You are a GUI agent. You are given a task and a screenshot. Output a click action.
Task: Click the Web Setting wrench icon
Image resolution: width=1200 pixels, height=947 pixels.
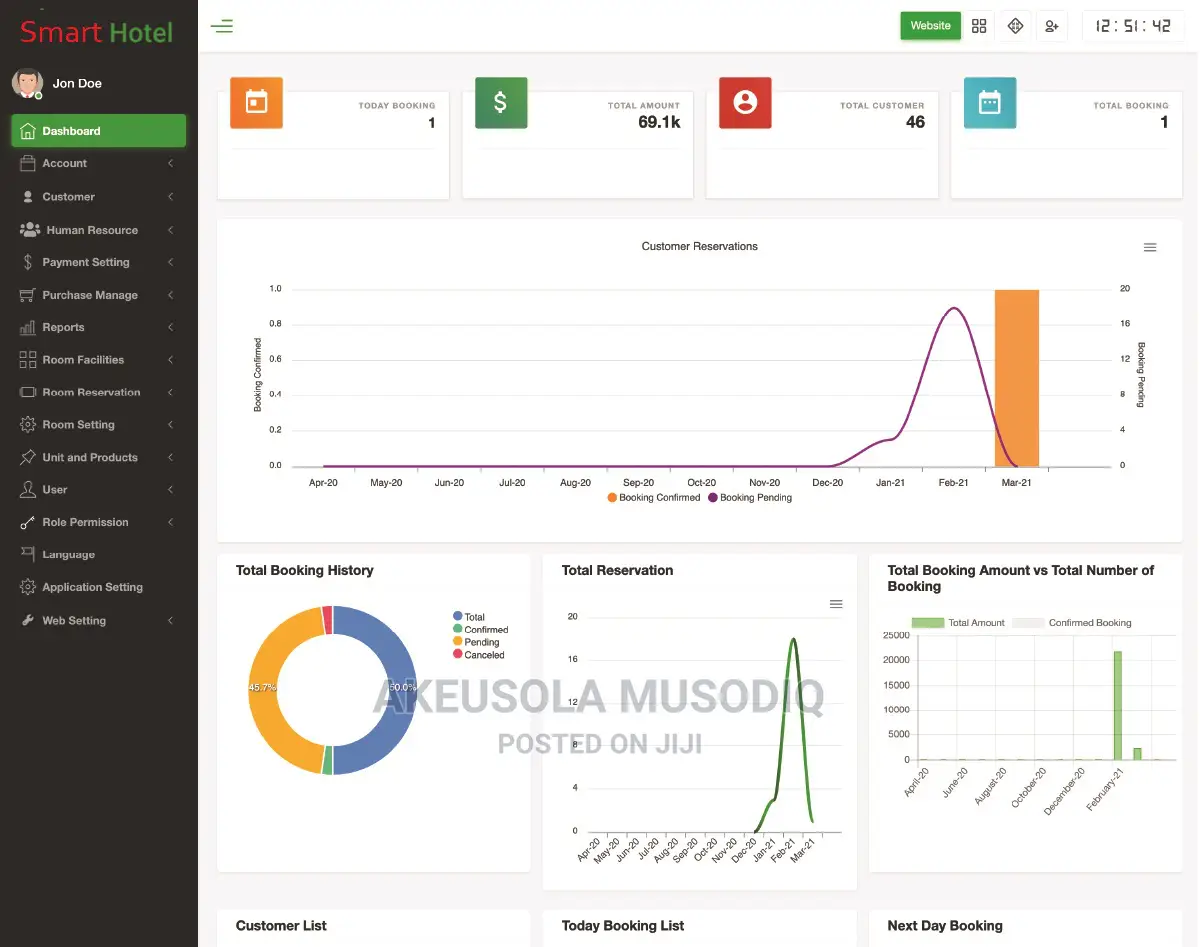[x=28, y=620]
